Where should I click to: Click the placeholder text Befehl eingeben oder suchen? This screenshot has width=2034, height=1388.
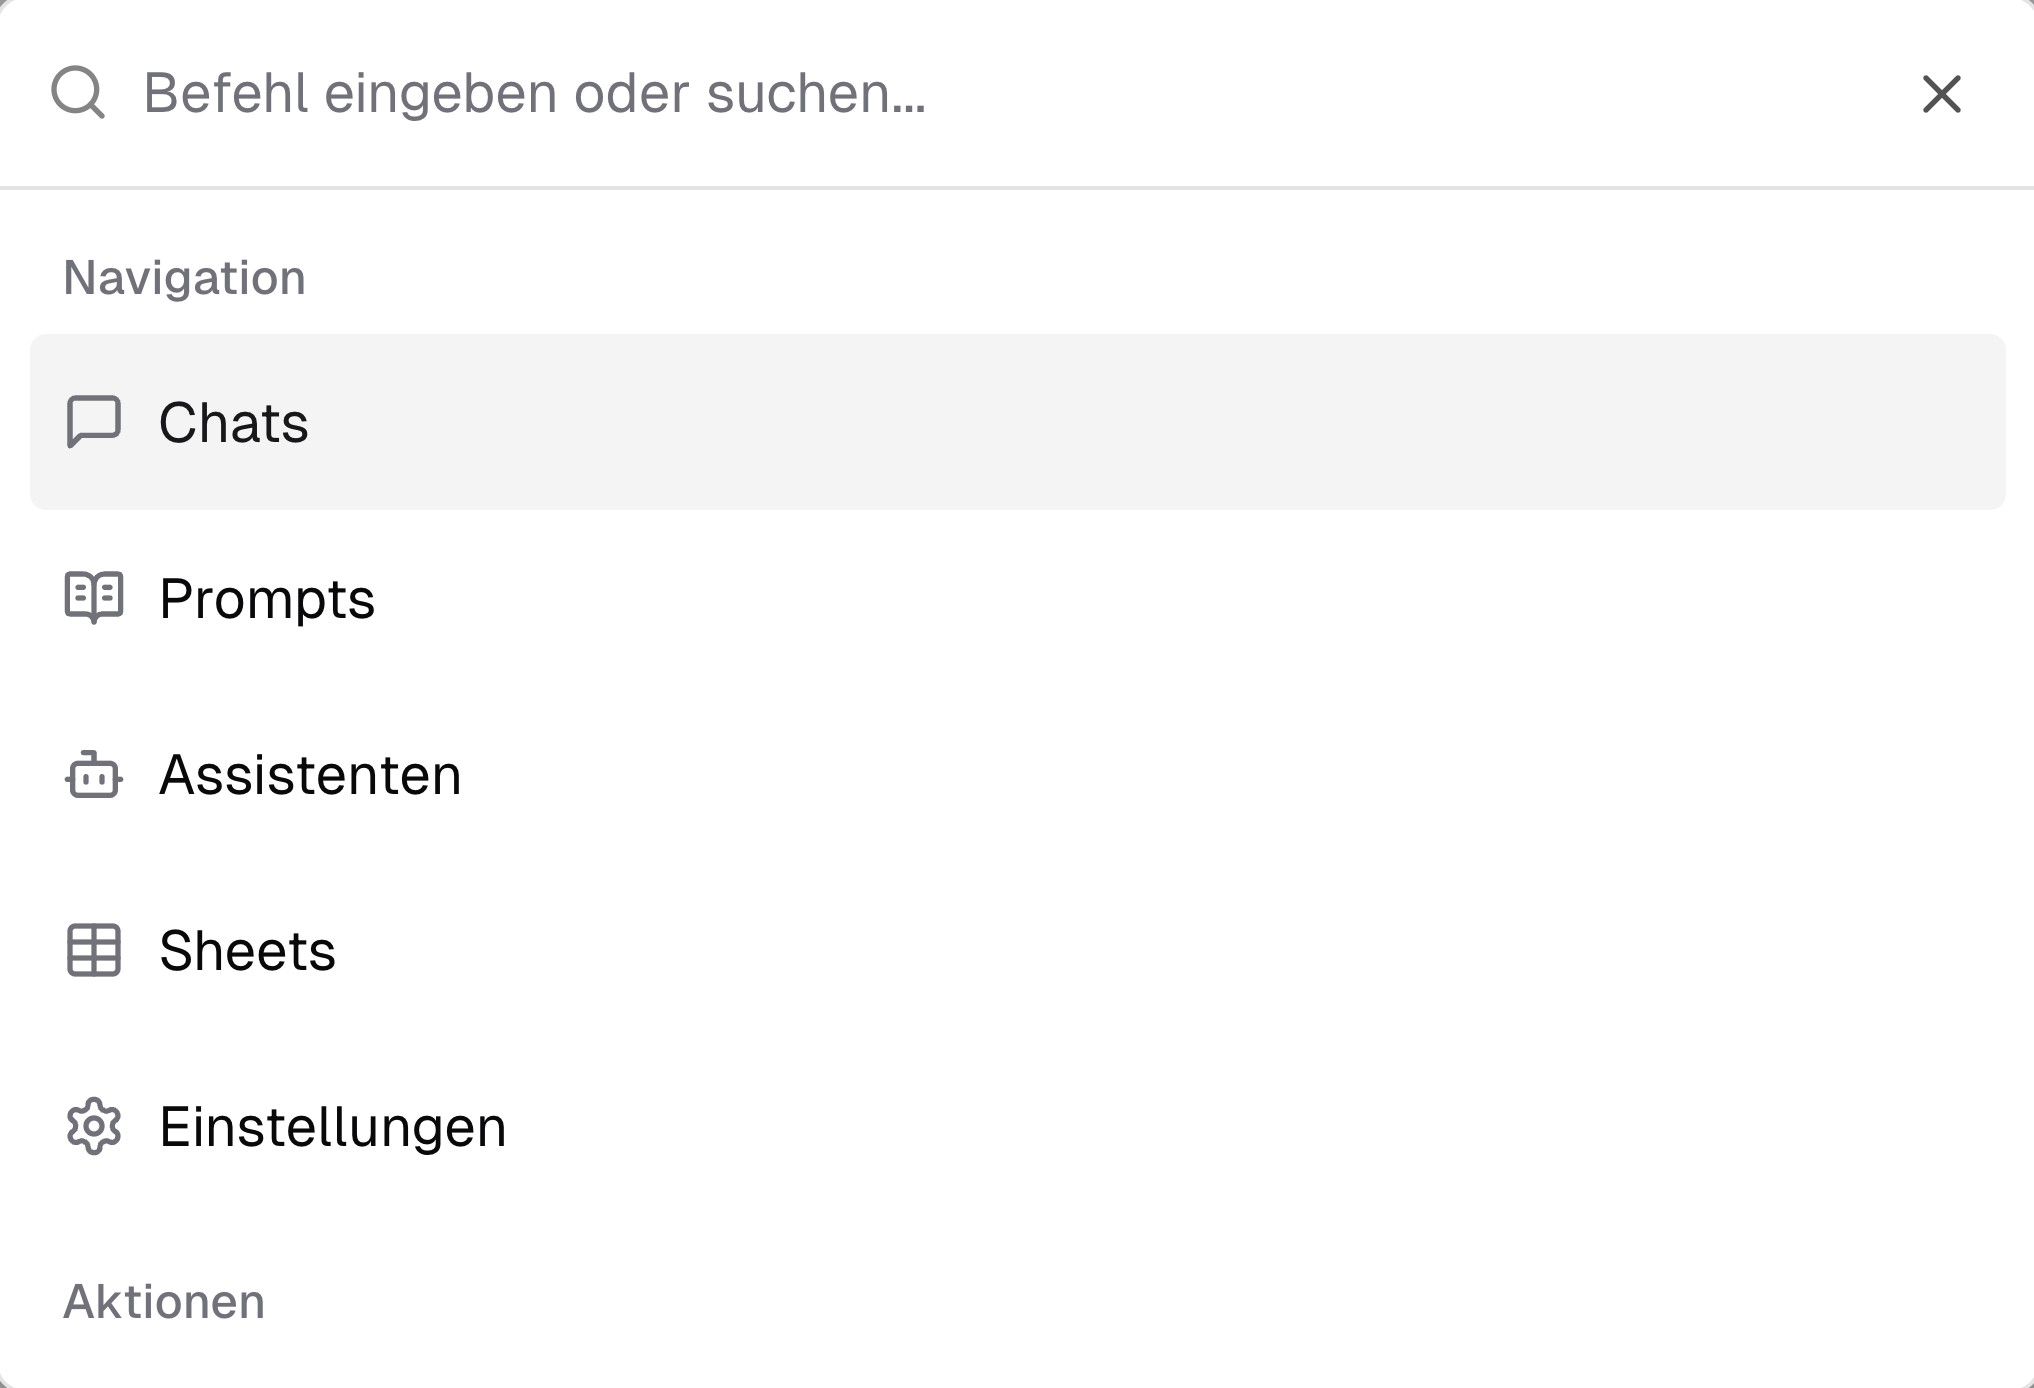point(535,95)
